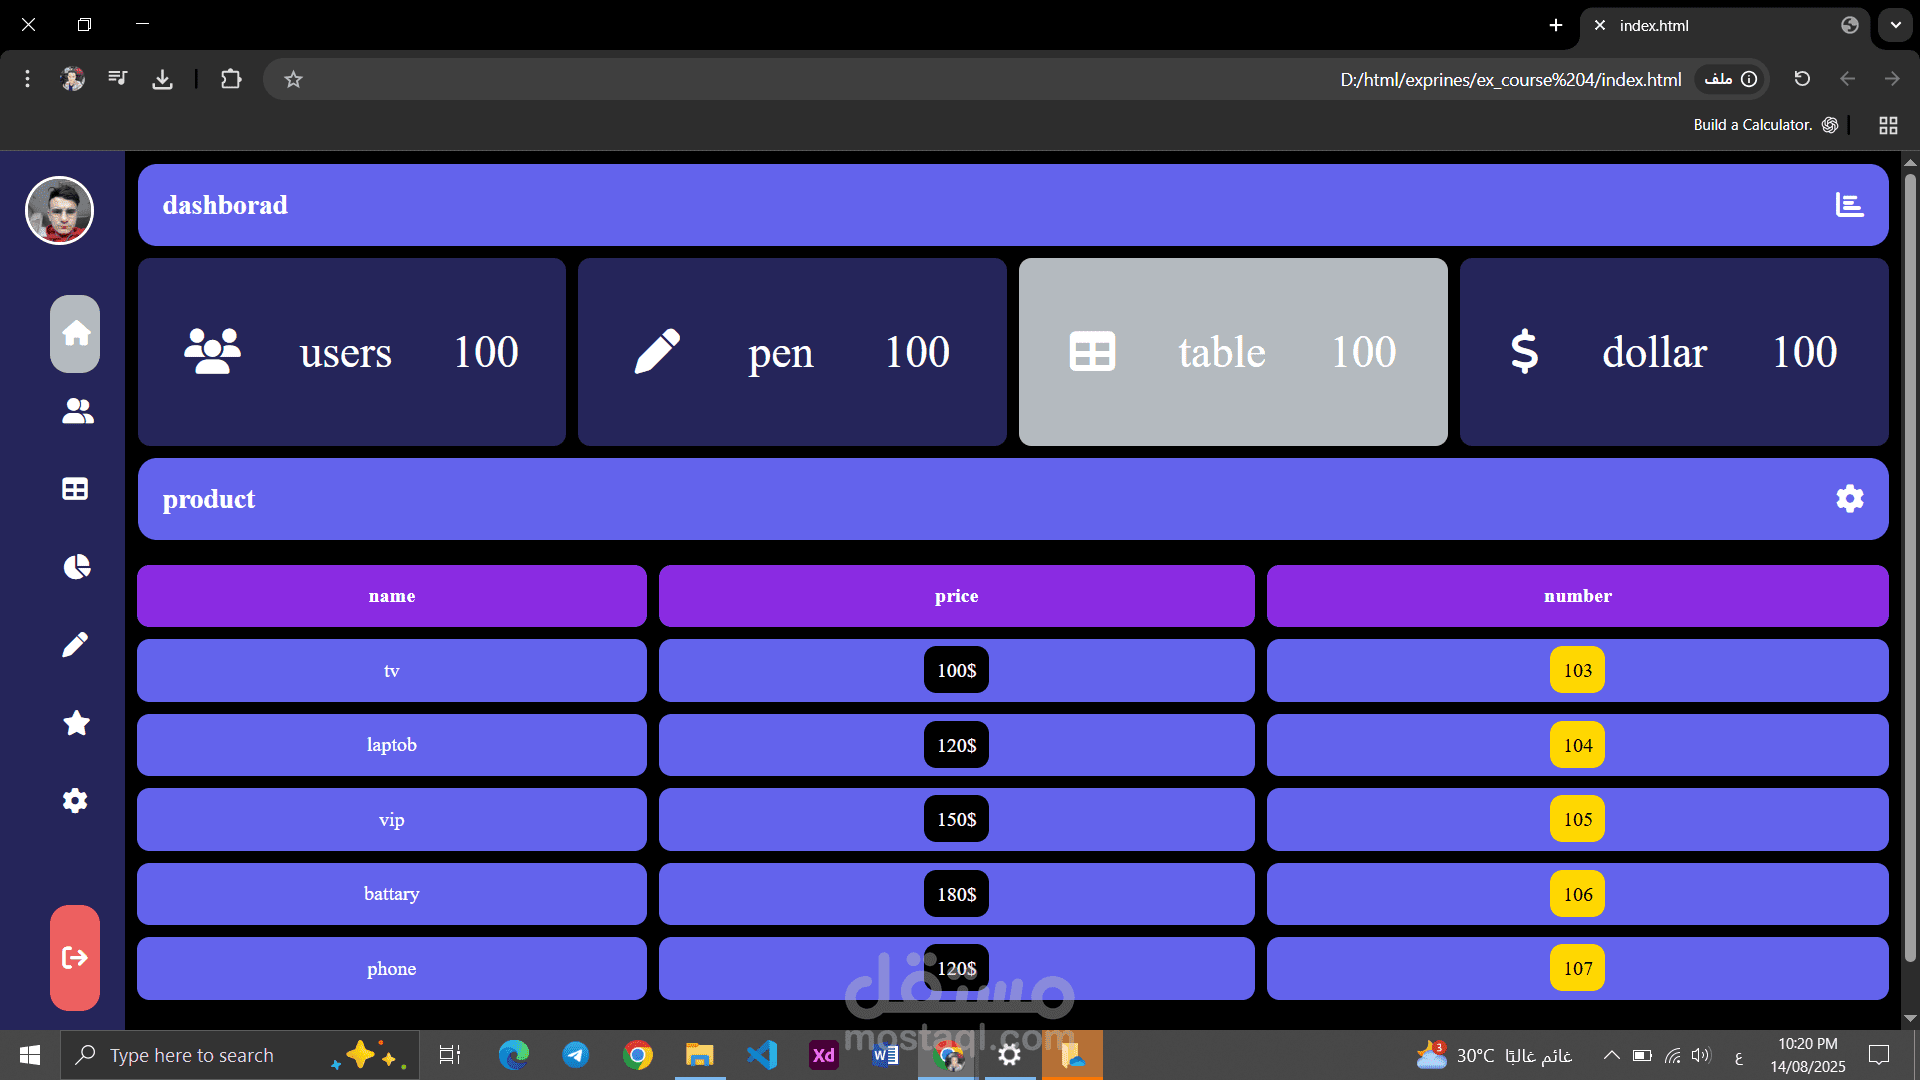
Task: Open Telegram from the taskbar
Action: coord(575,1055)
